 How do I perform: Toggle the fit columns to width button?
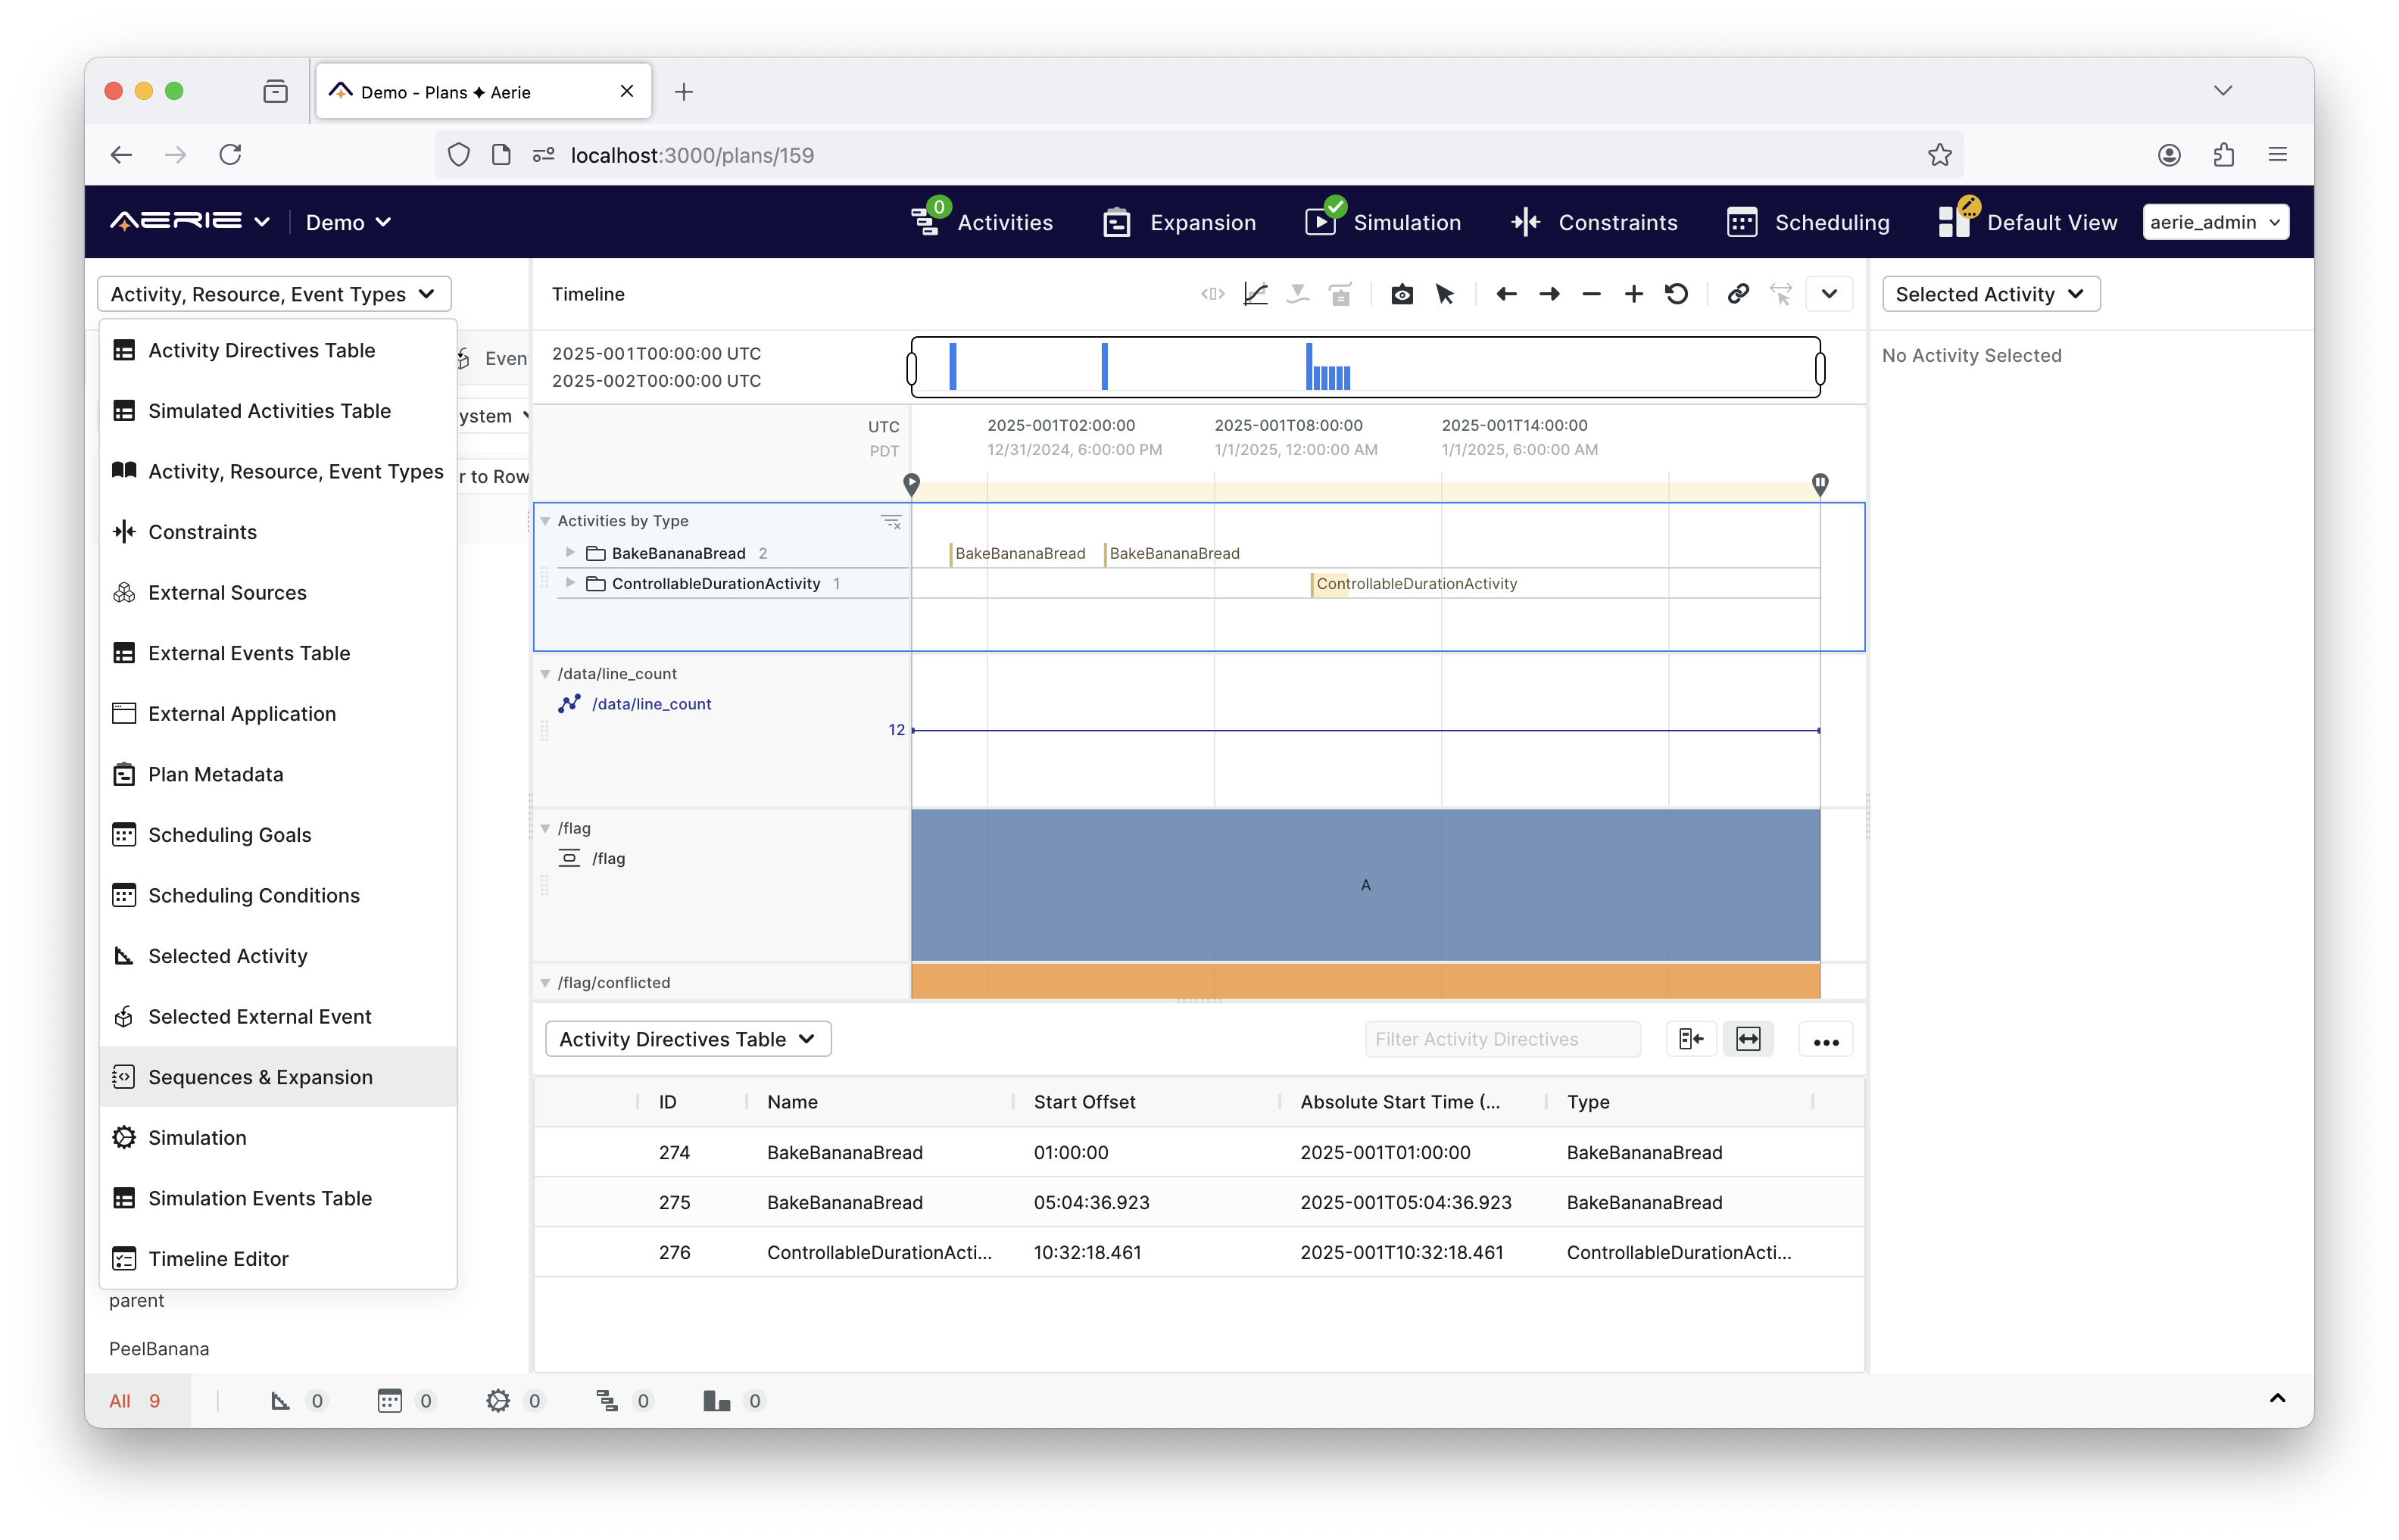[1748, 1039]
